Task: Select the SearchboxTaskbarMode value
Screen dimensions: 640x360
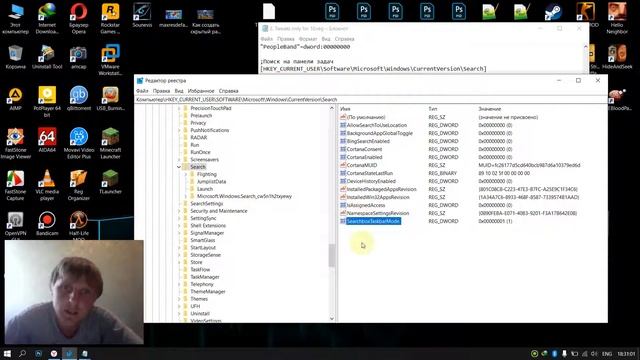Action: click(373, 221)
